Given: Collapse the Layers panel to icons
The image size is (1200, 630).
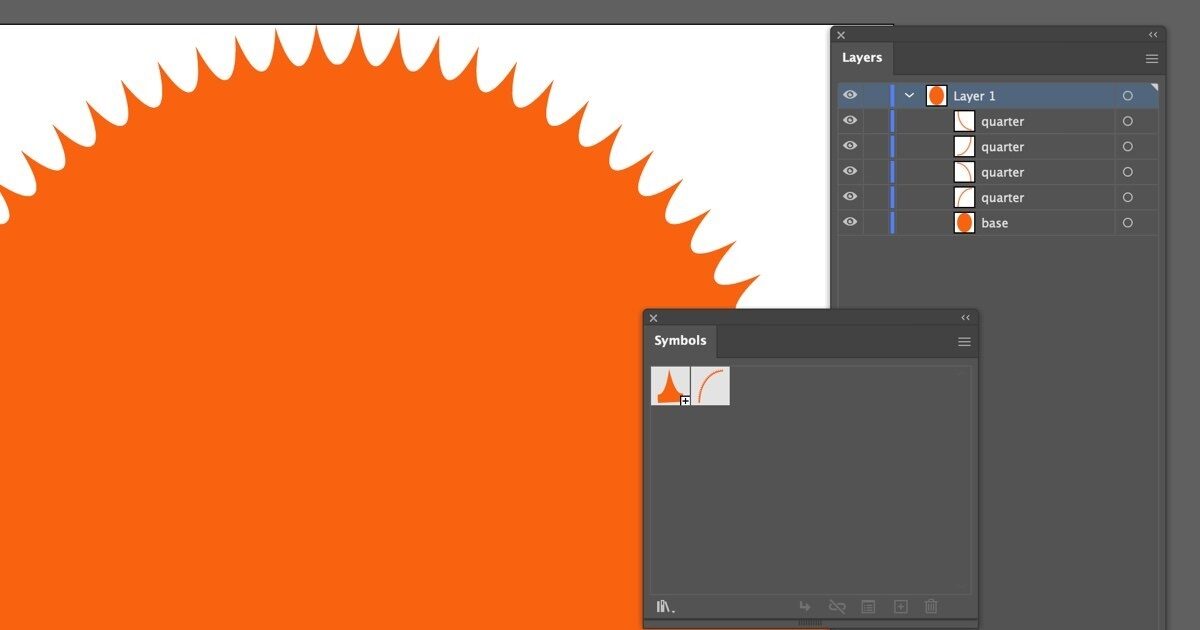Looking at the screenshot, I should (x=1152, y=34).
